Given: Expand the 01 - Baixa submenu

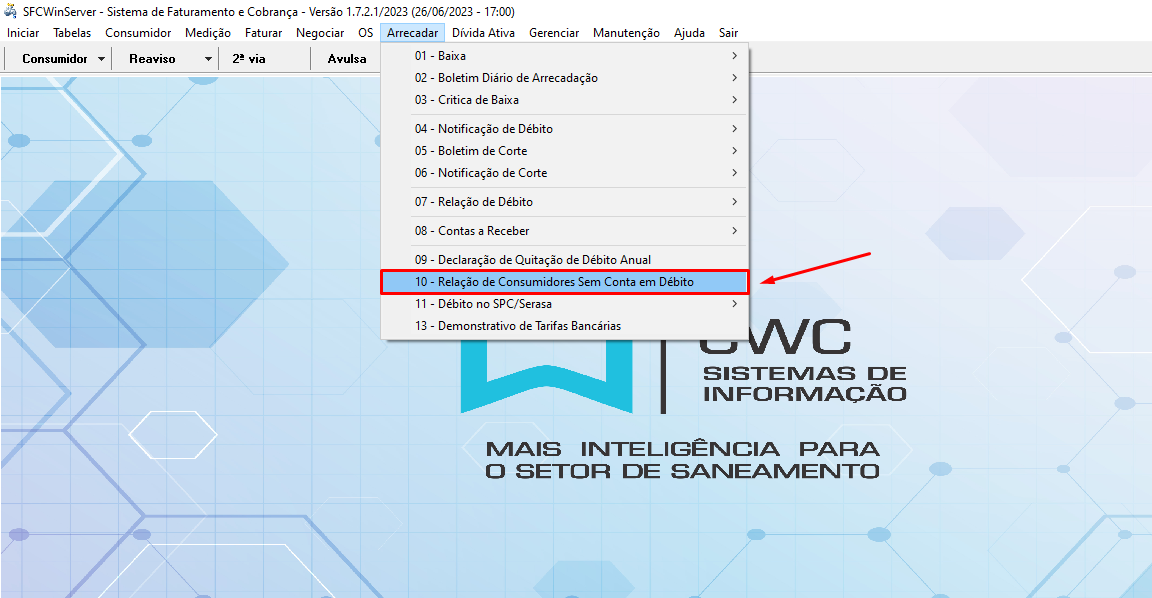Looking at the screenshot, I should (564, 56).
